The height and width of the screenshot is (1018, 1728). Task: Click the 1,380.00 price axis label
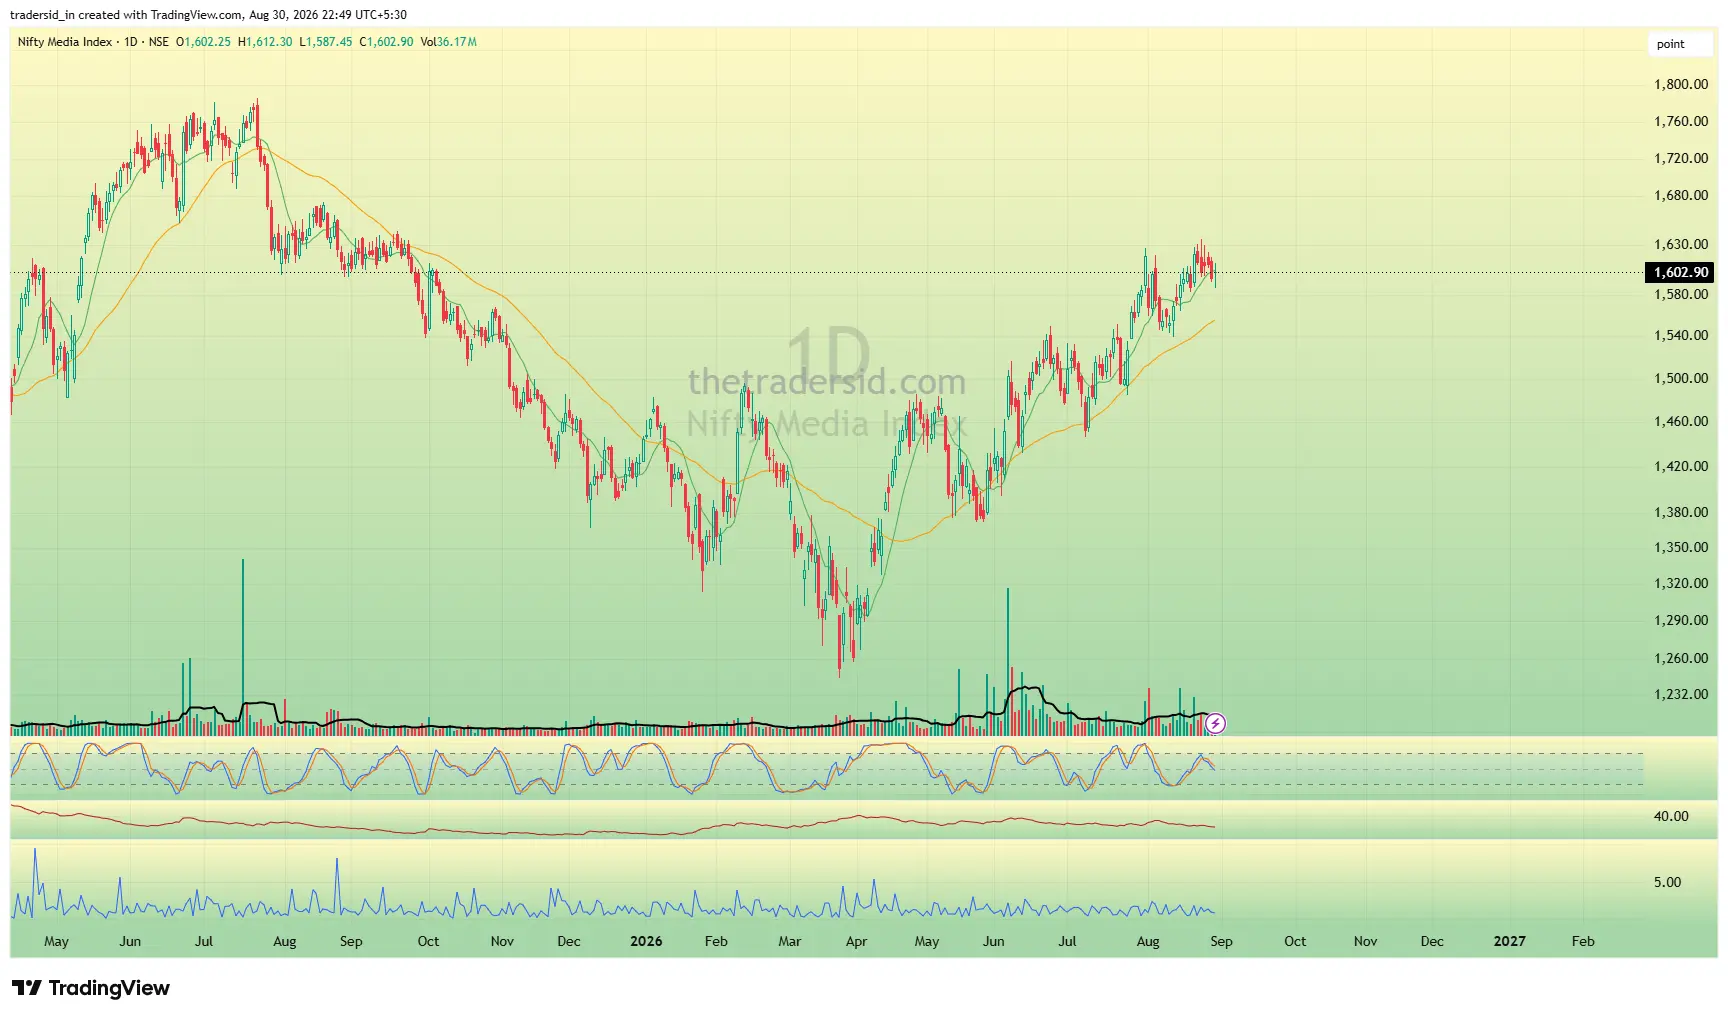pyautogui.click(x=1681, y=512)
